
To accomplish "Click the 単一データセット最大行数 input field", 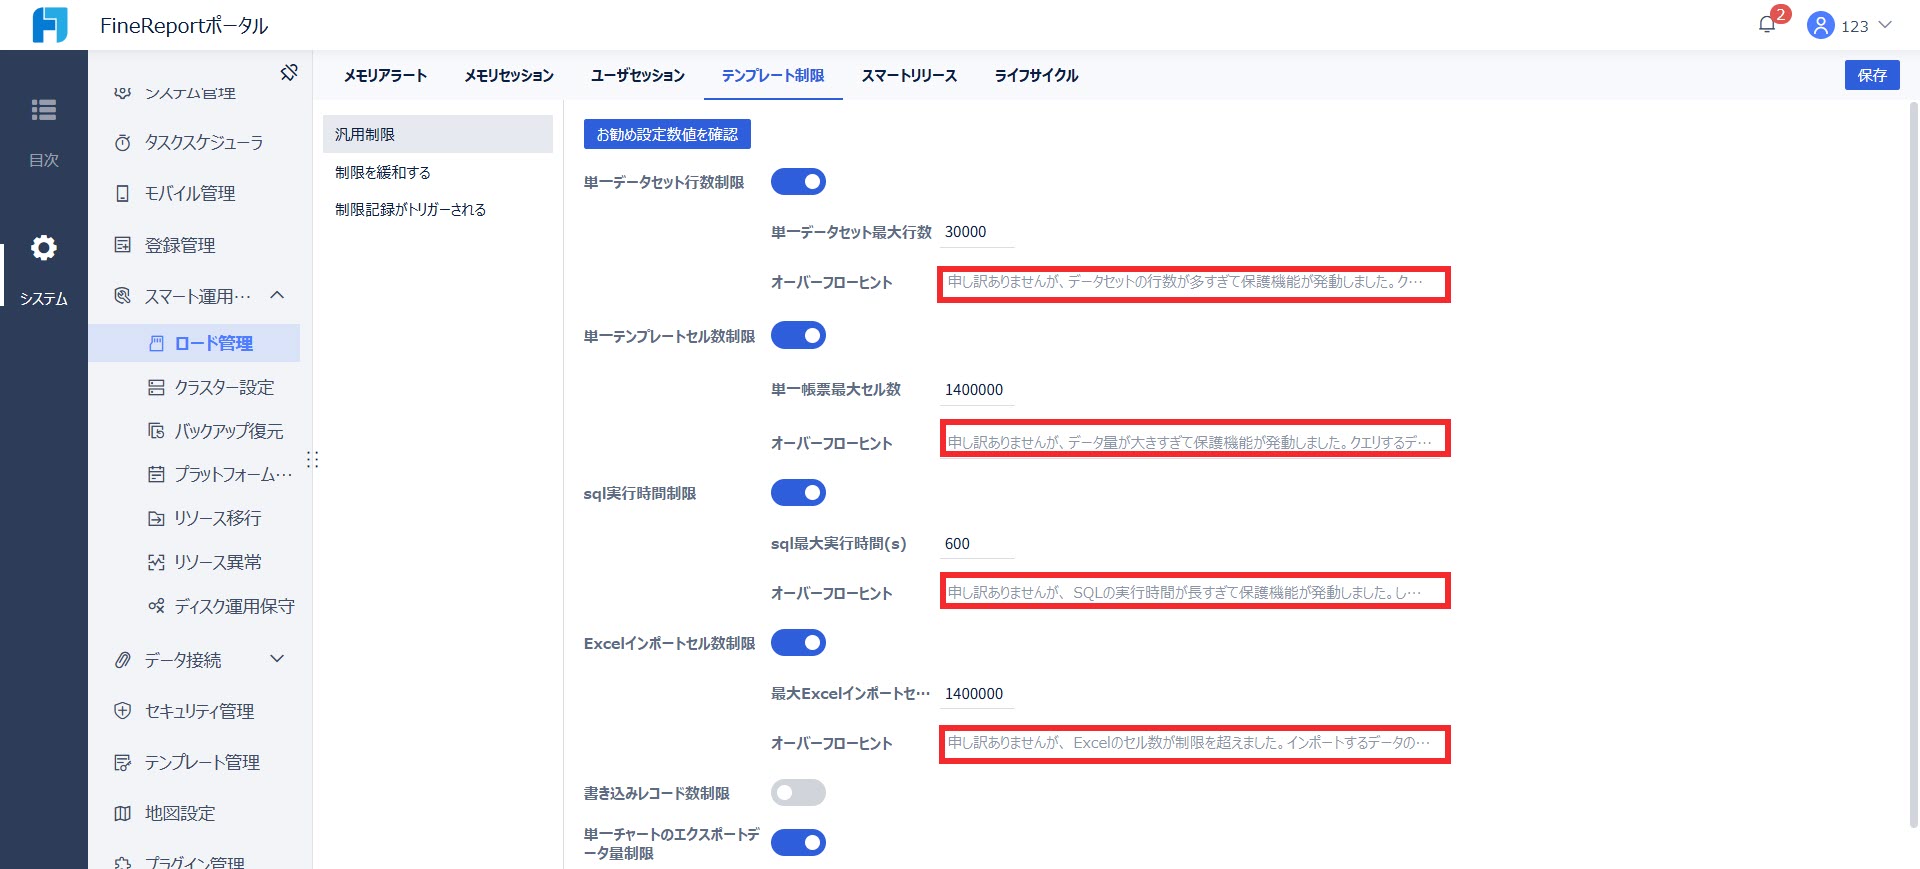I will pos(978,232).
